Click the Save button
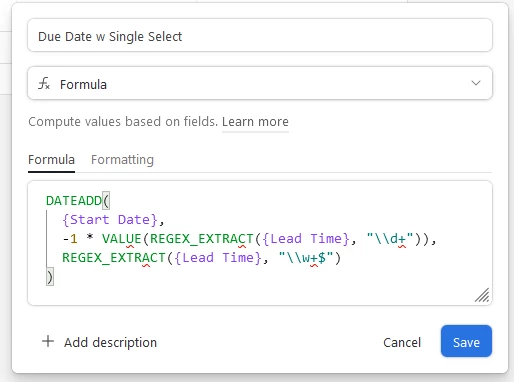 pyautogui.click(x=466, y=342)
